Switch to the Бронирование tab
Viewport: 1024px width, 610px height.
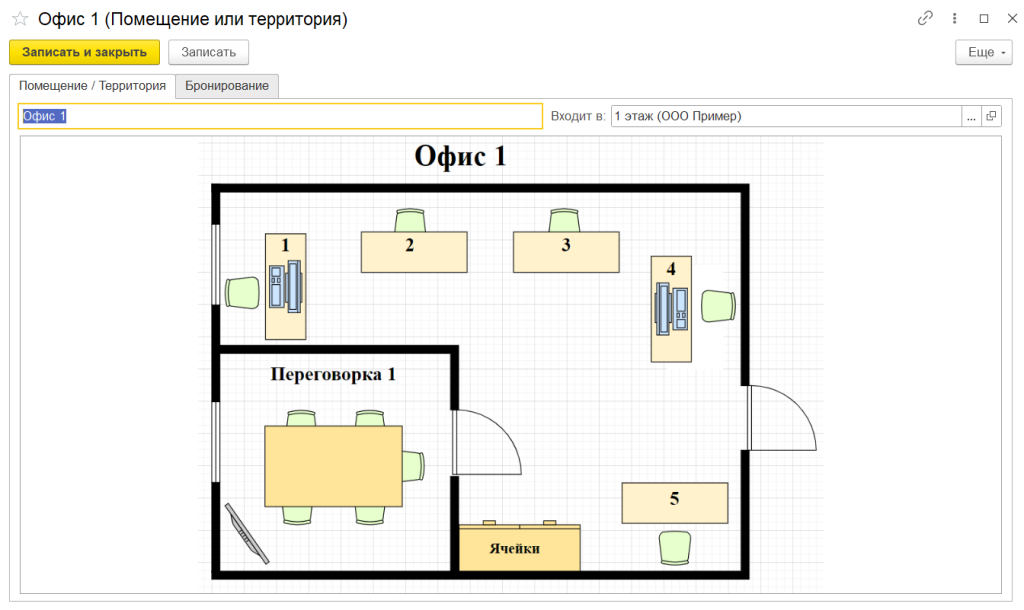[x=227, y=86]
